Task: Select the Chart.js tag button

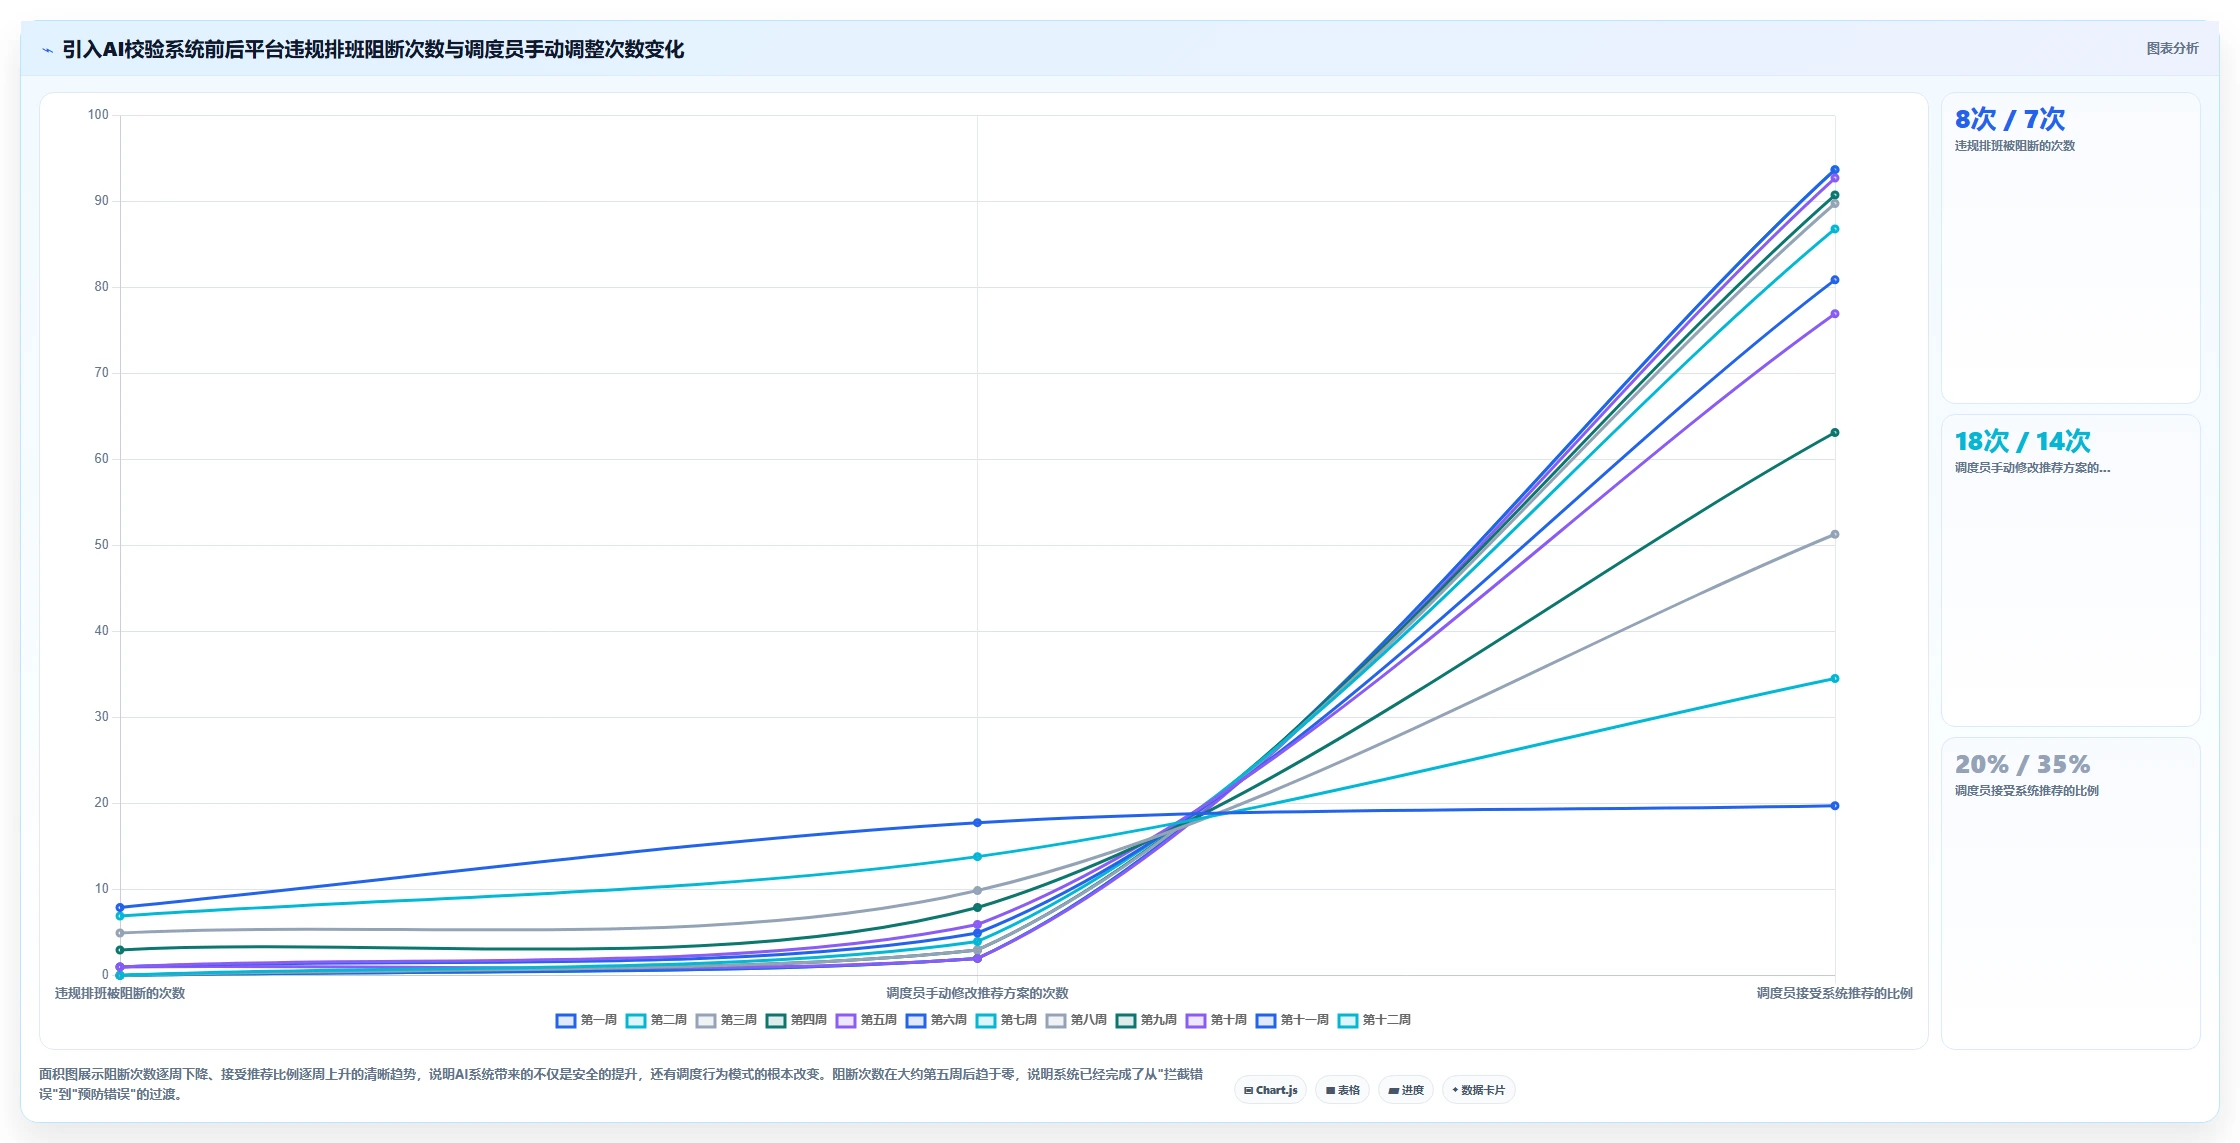Action: (1270, 1090)
